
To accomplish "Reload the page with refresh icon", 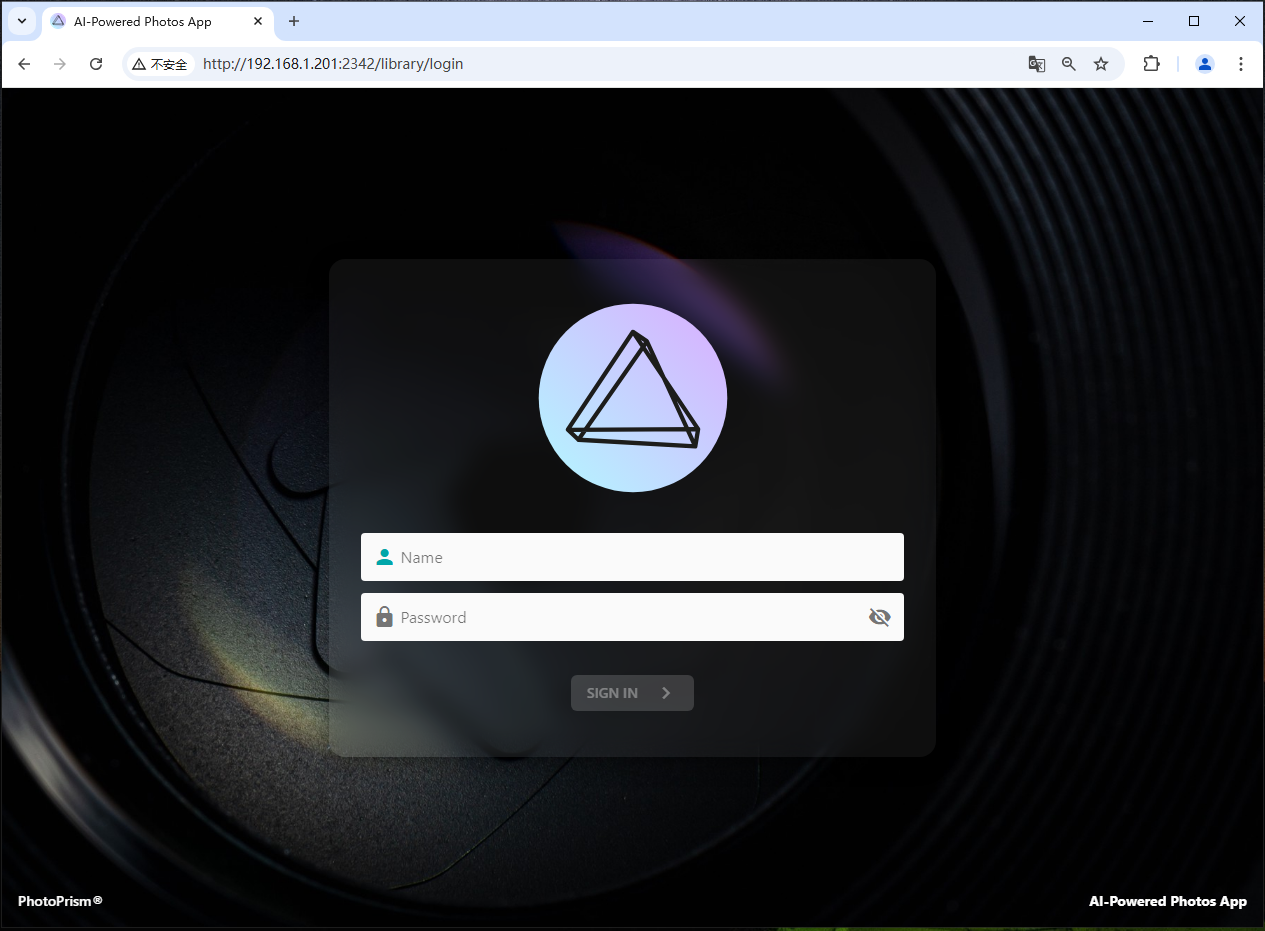I will coord(96,64).
